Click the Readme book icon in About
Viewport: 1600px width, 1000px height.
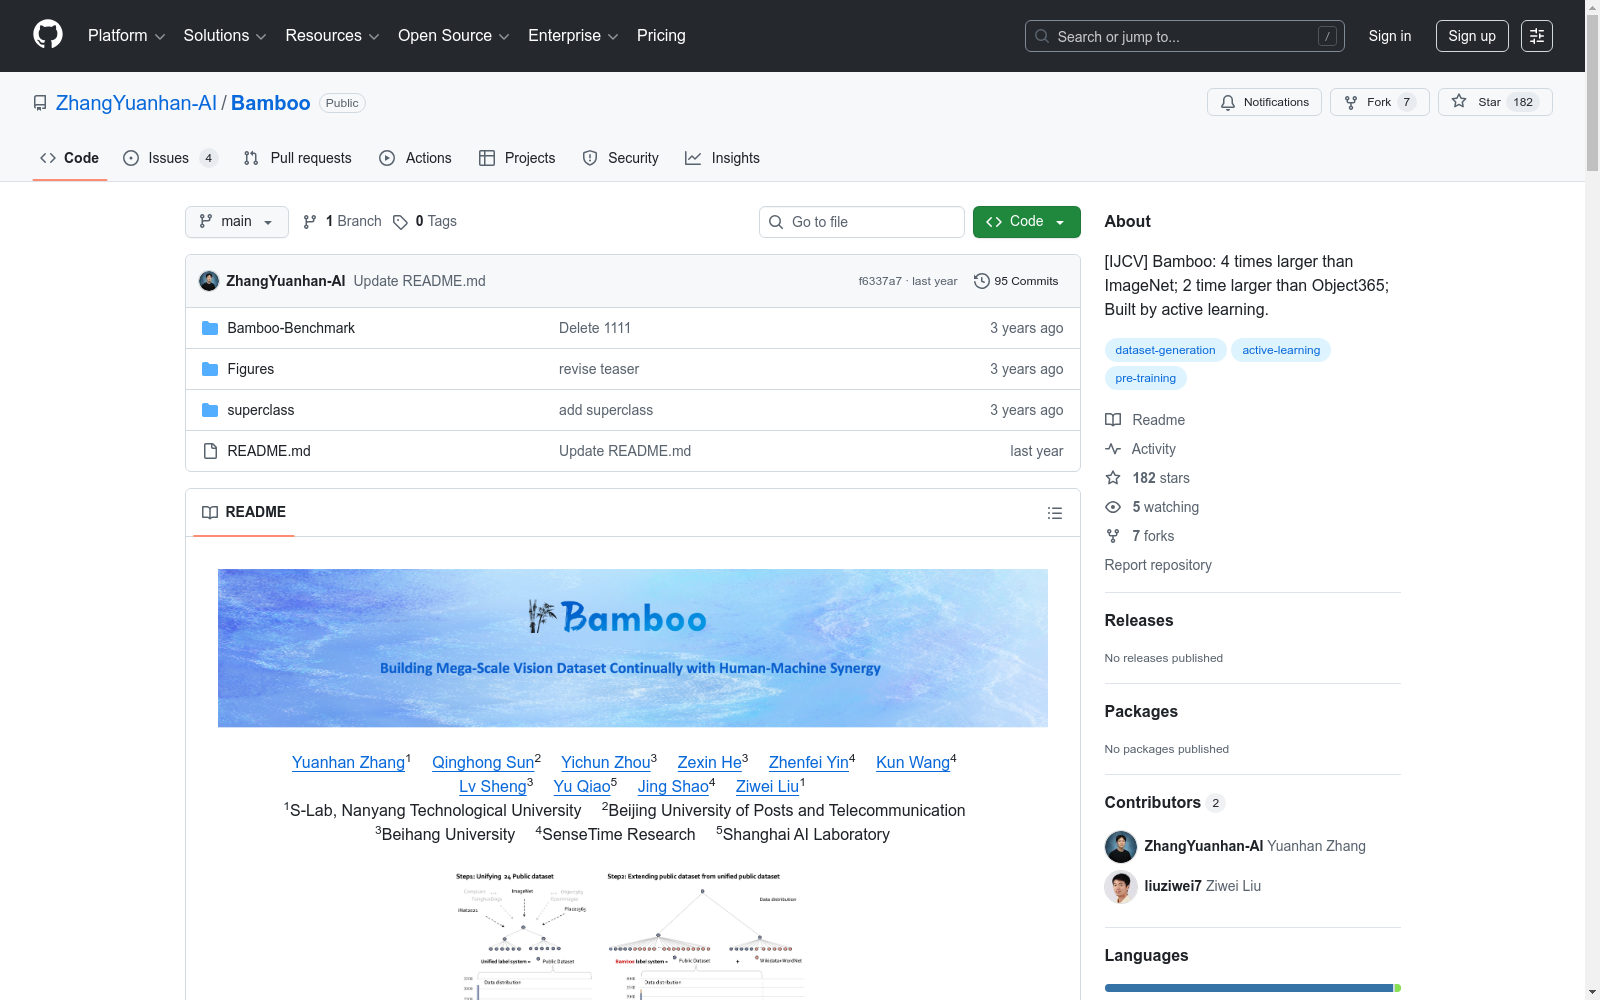click(1113, 420)
